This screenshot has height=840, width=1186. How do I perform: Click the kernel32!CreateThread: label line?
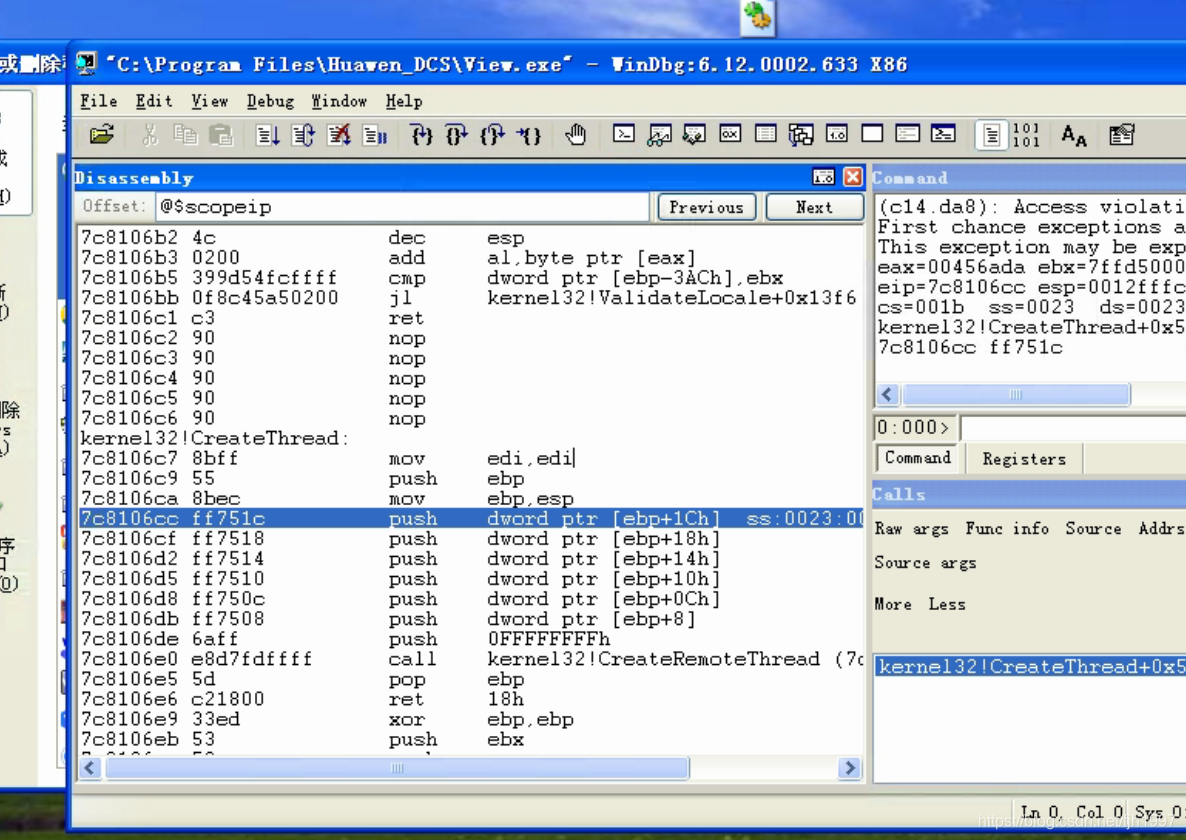(215, 439)
